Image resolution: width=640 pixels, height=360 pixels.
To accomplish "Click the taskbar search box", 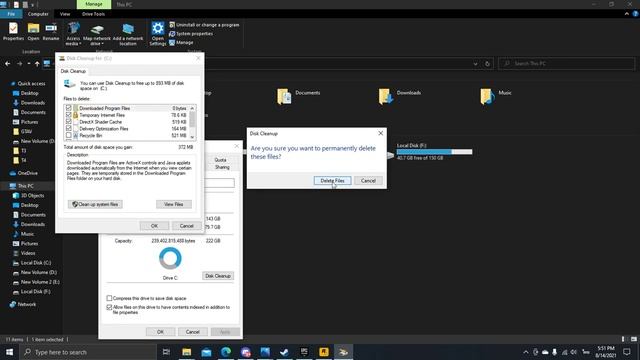I will [88, 352].
